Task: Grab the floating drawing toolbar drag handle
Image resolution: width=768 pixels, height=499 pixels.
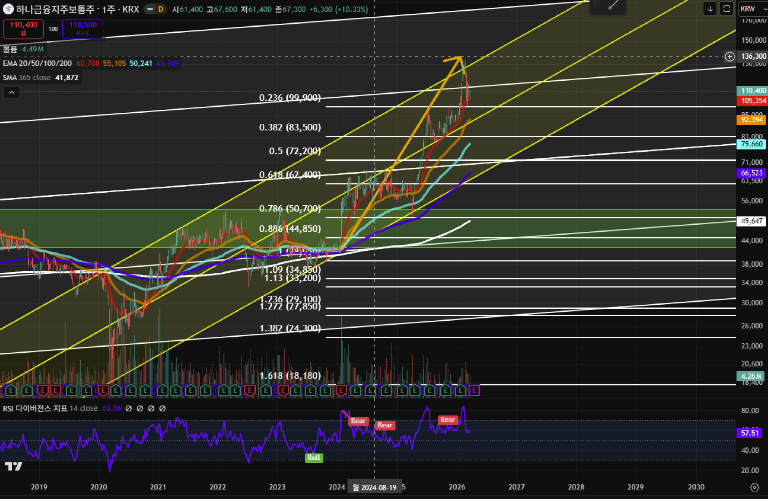Action: (x=596, y=4)
